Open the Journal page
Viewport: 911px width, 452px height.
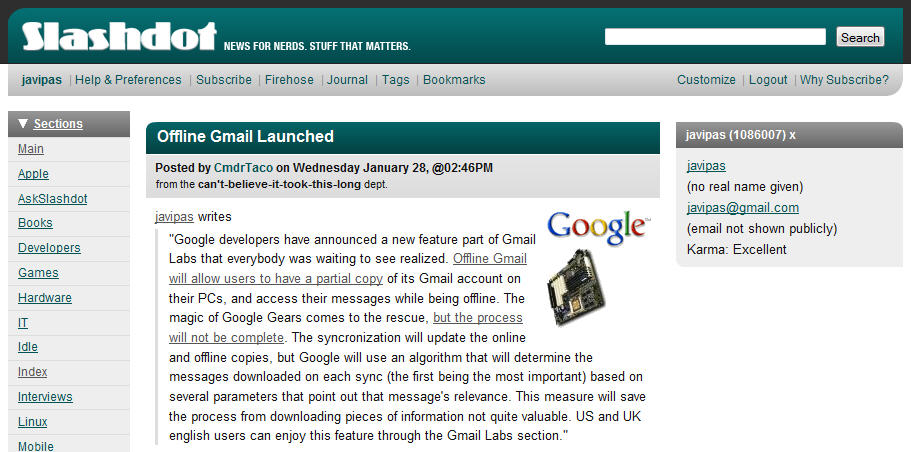coord(347,80)
